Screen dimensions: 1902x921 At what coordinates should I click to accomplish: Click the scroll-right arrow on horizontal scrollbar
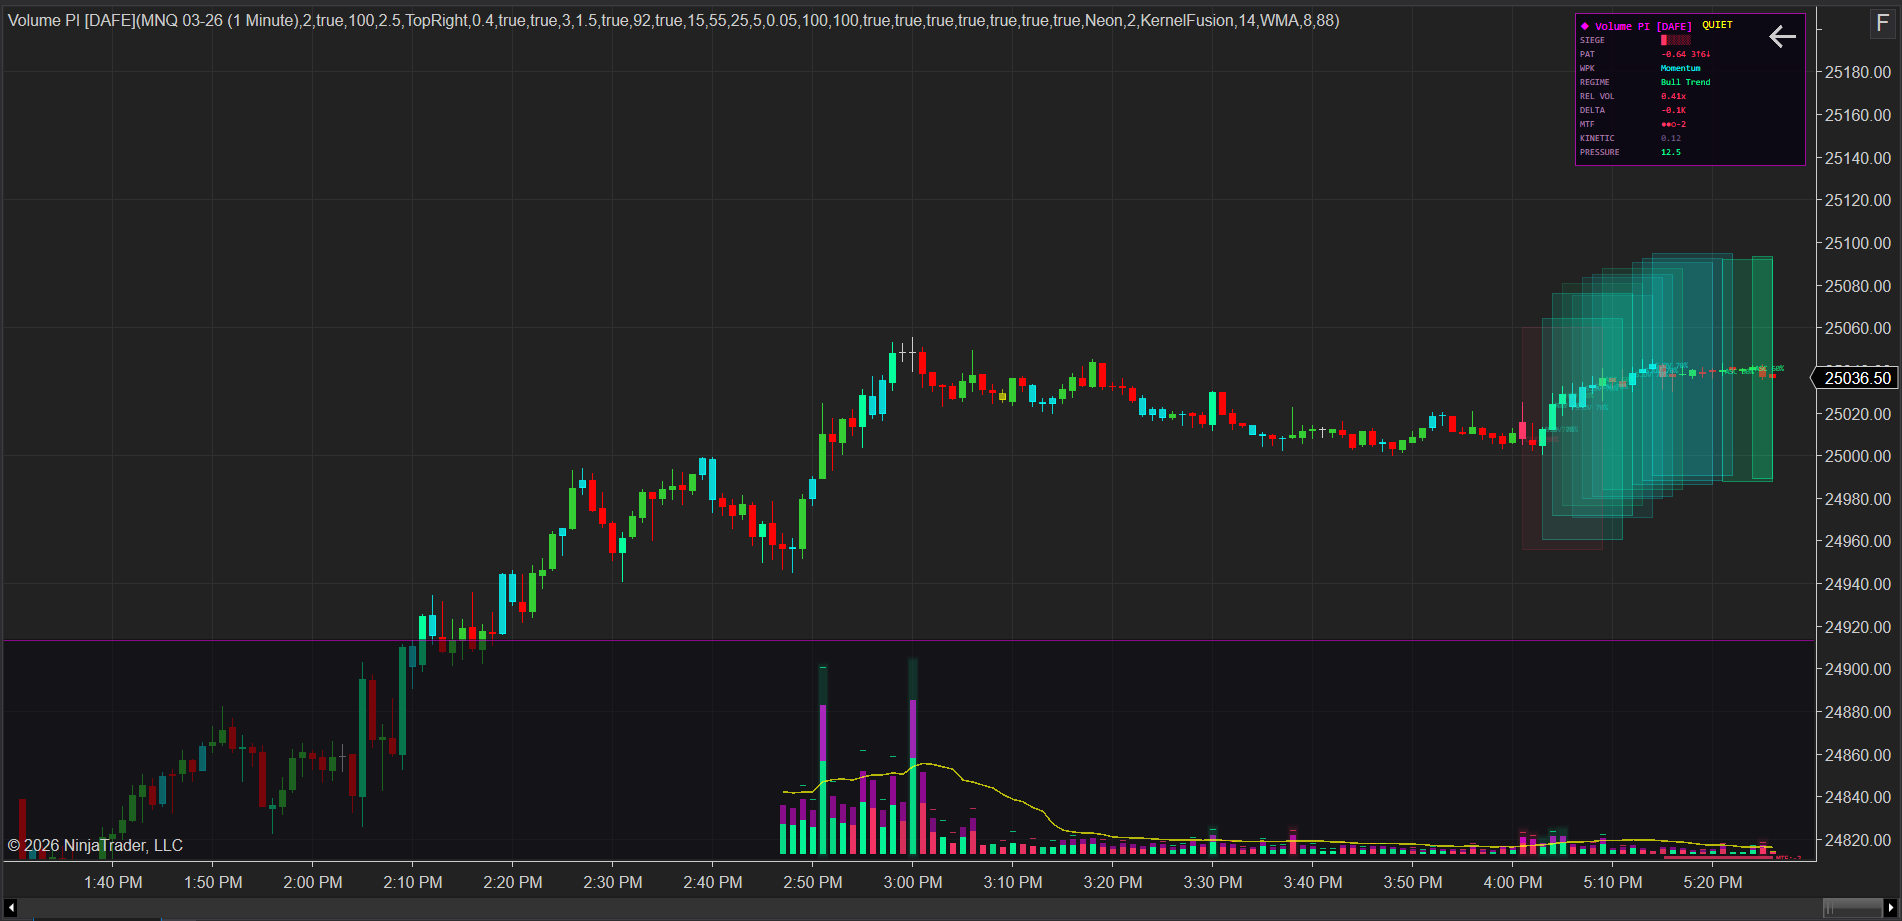point(1890,908)
